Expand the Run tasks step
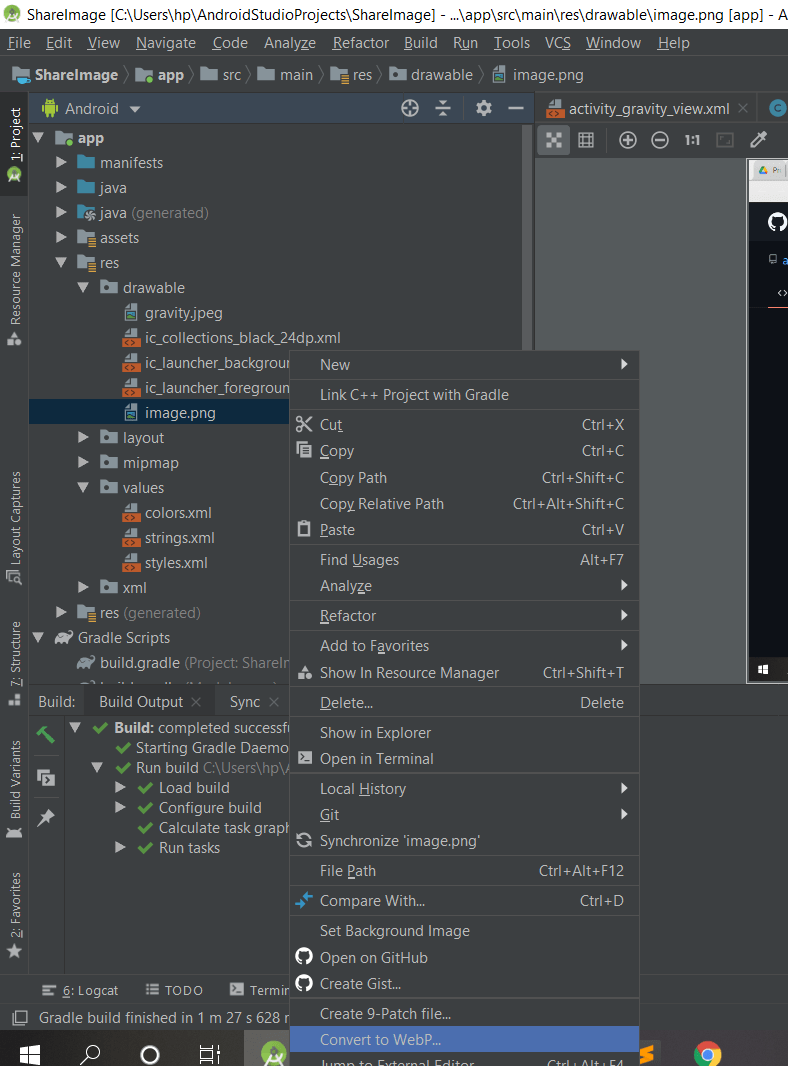The image size is (788, 1066). click(120, 848)
